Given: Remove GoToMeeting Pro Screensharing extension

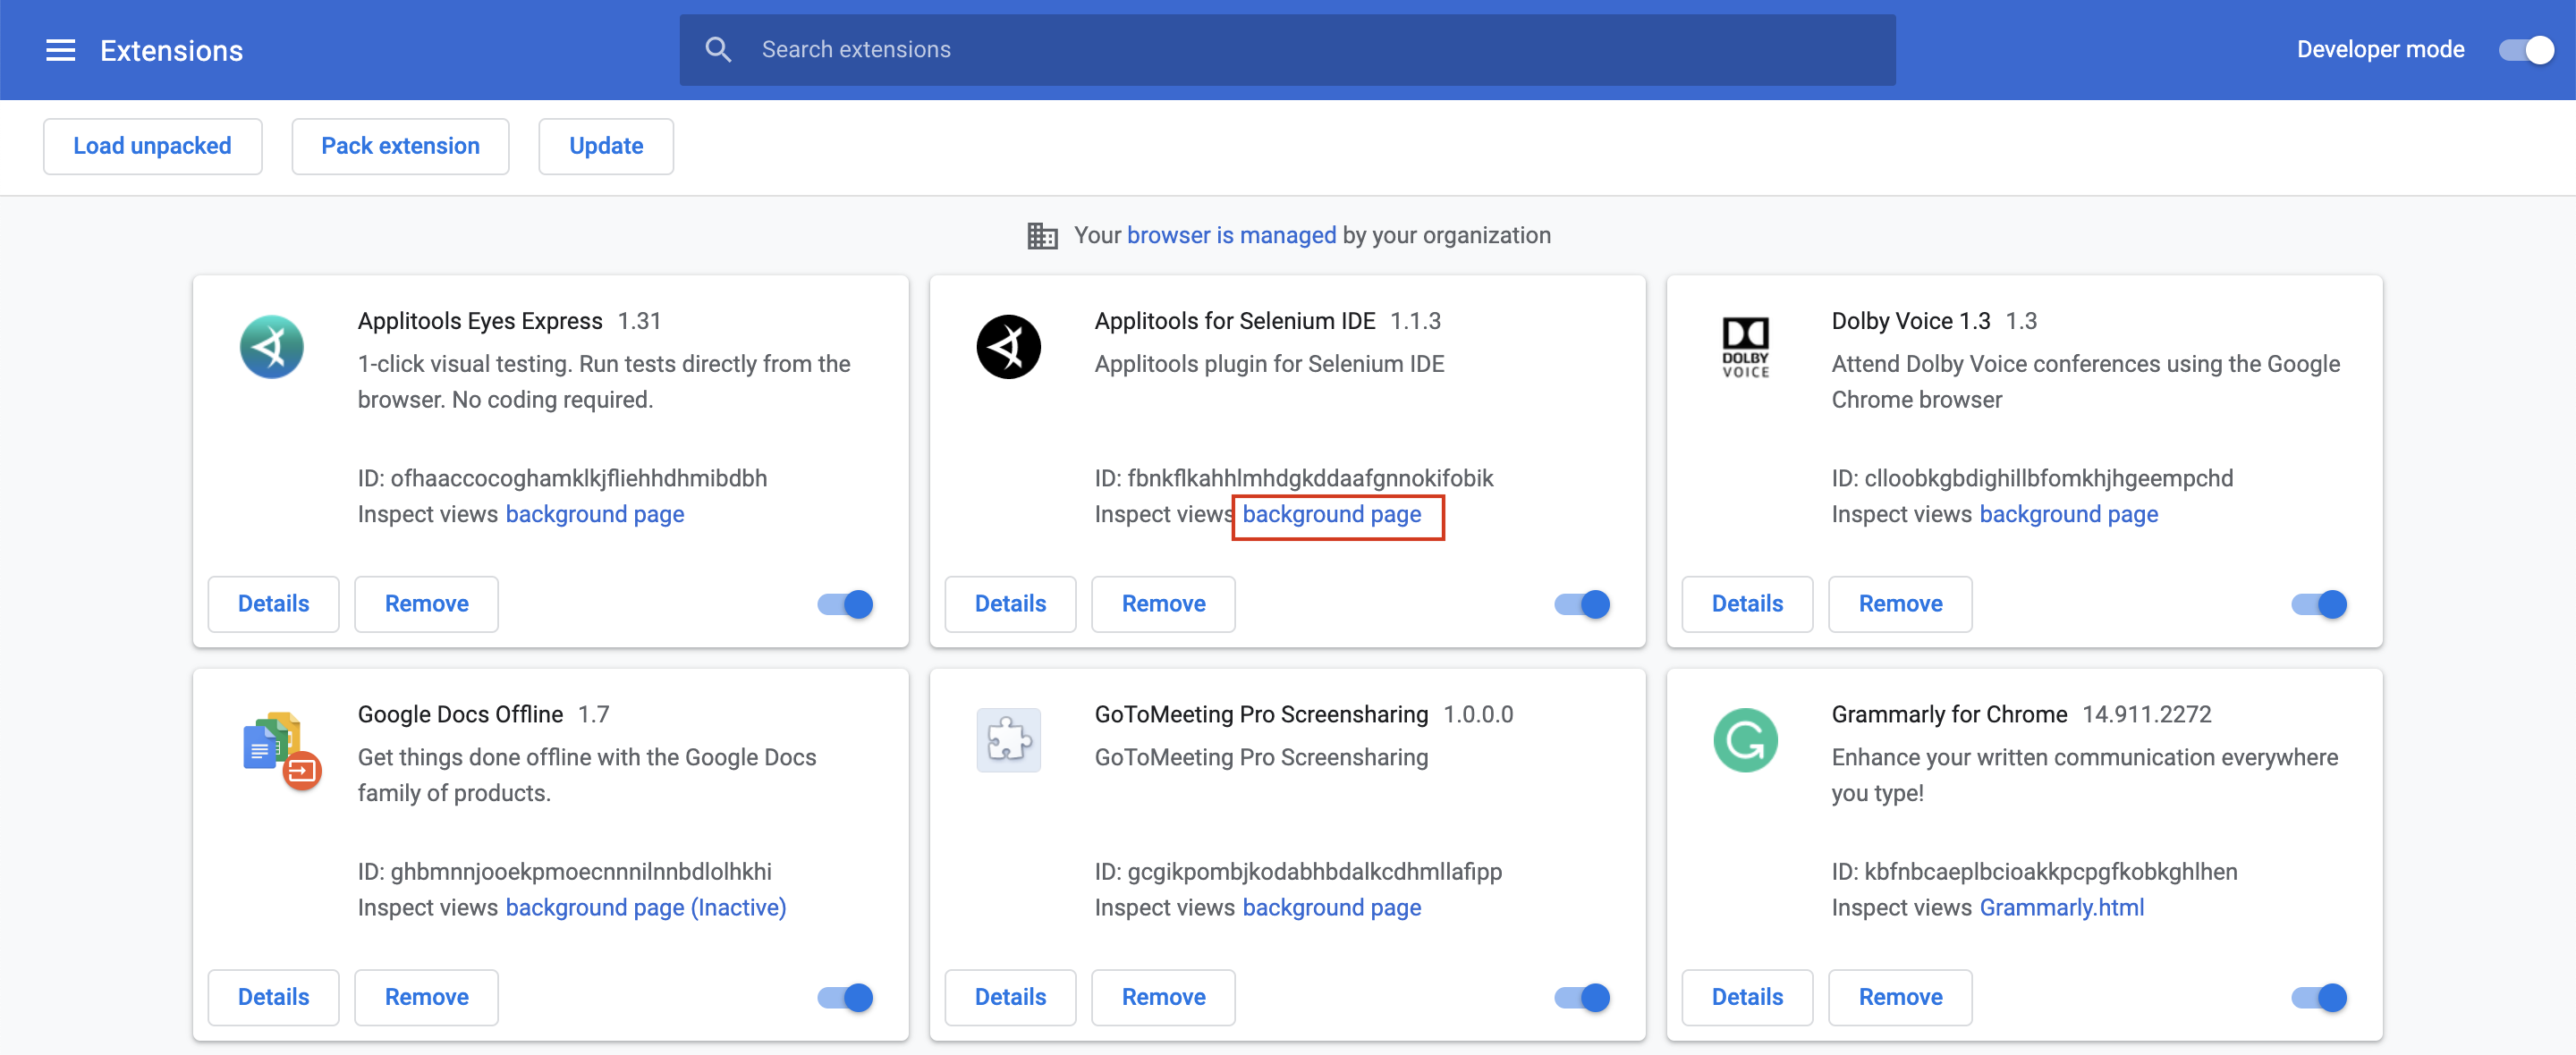Looking at the screenshot, I should click(1163, 997).
